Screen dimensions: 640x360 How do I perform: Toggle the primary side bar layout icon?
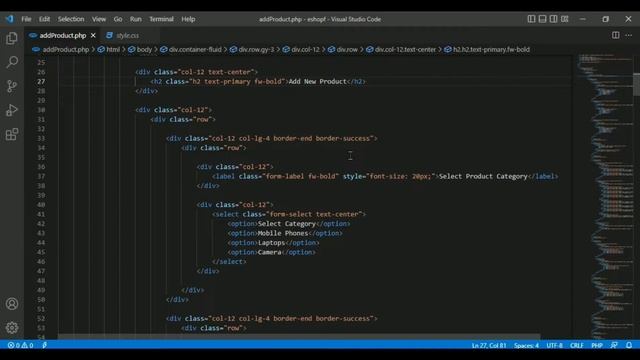click(x=531, y=19)
